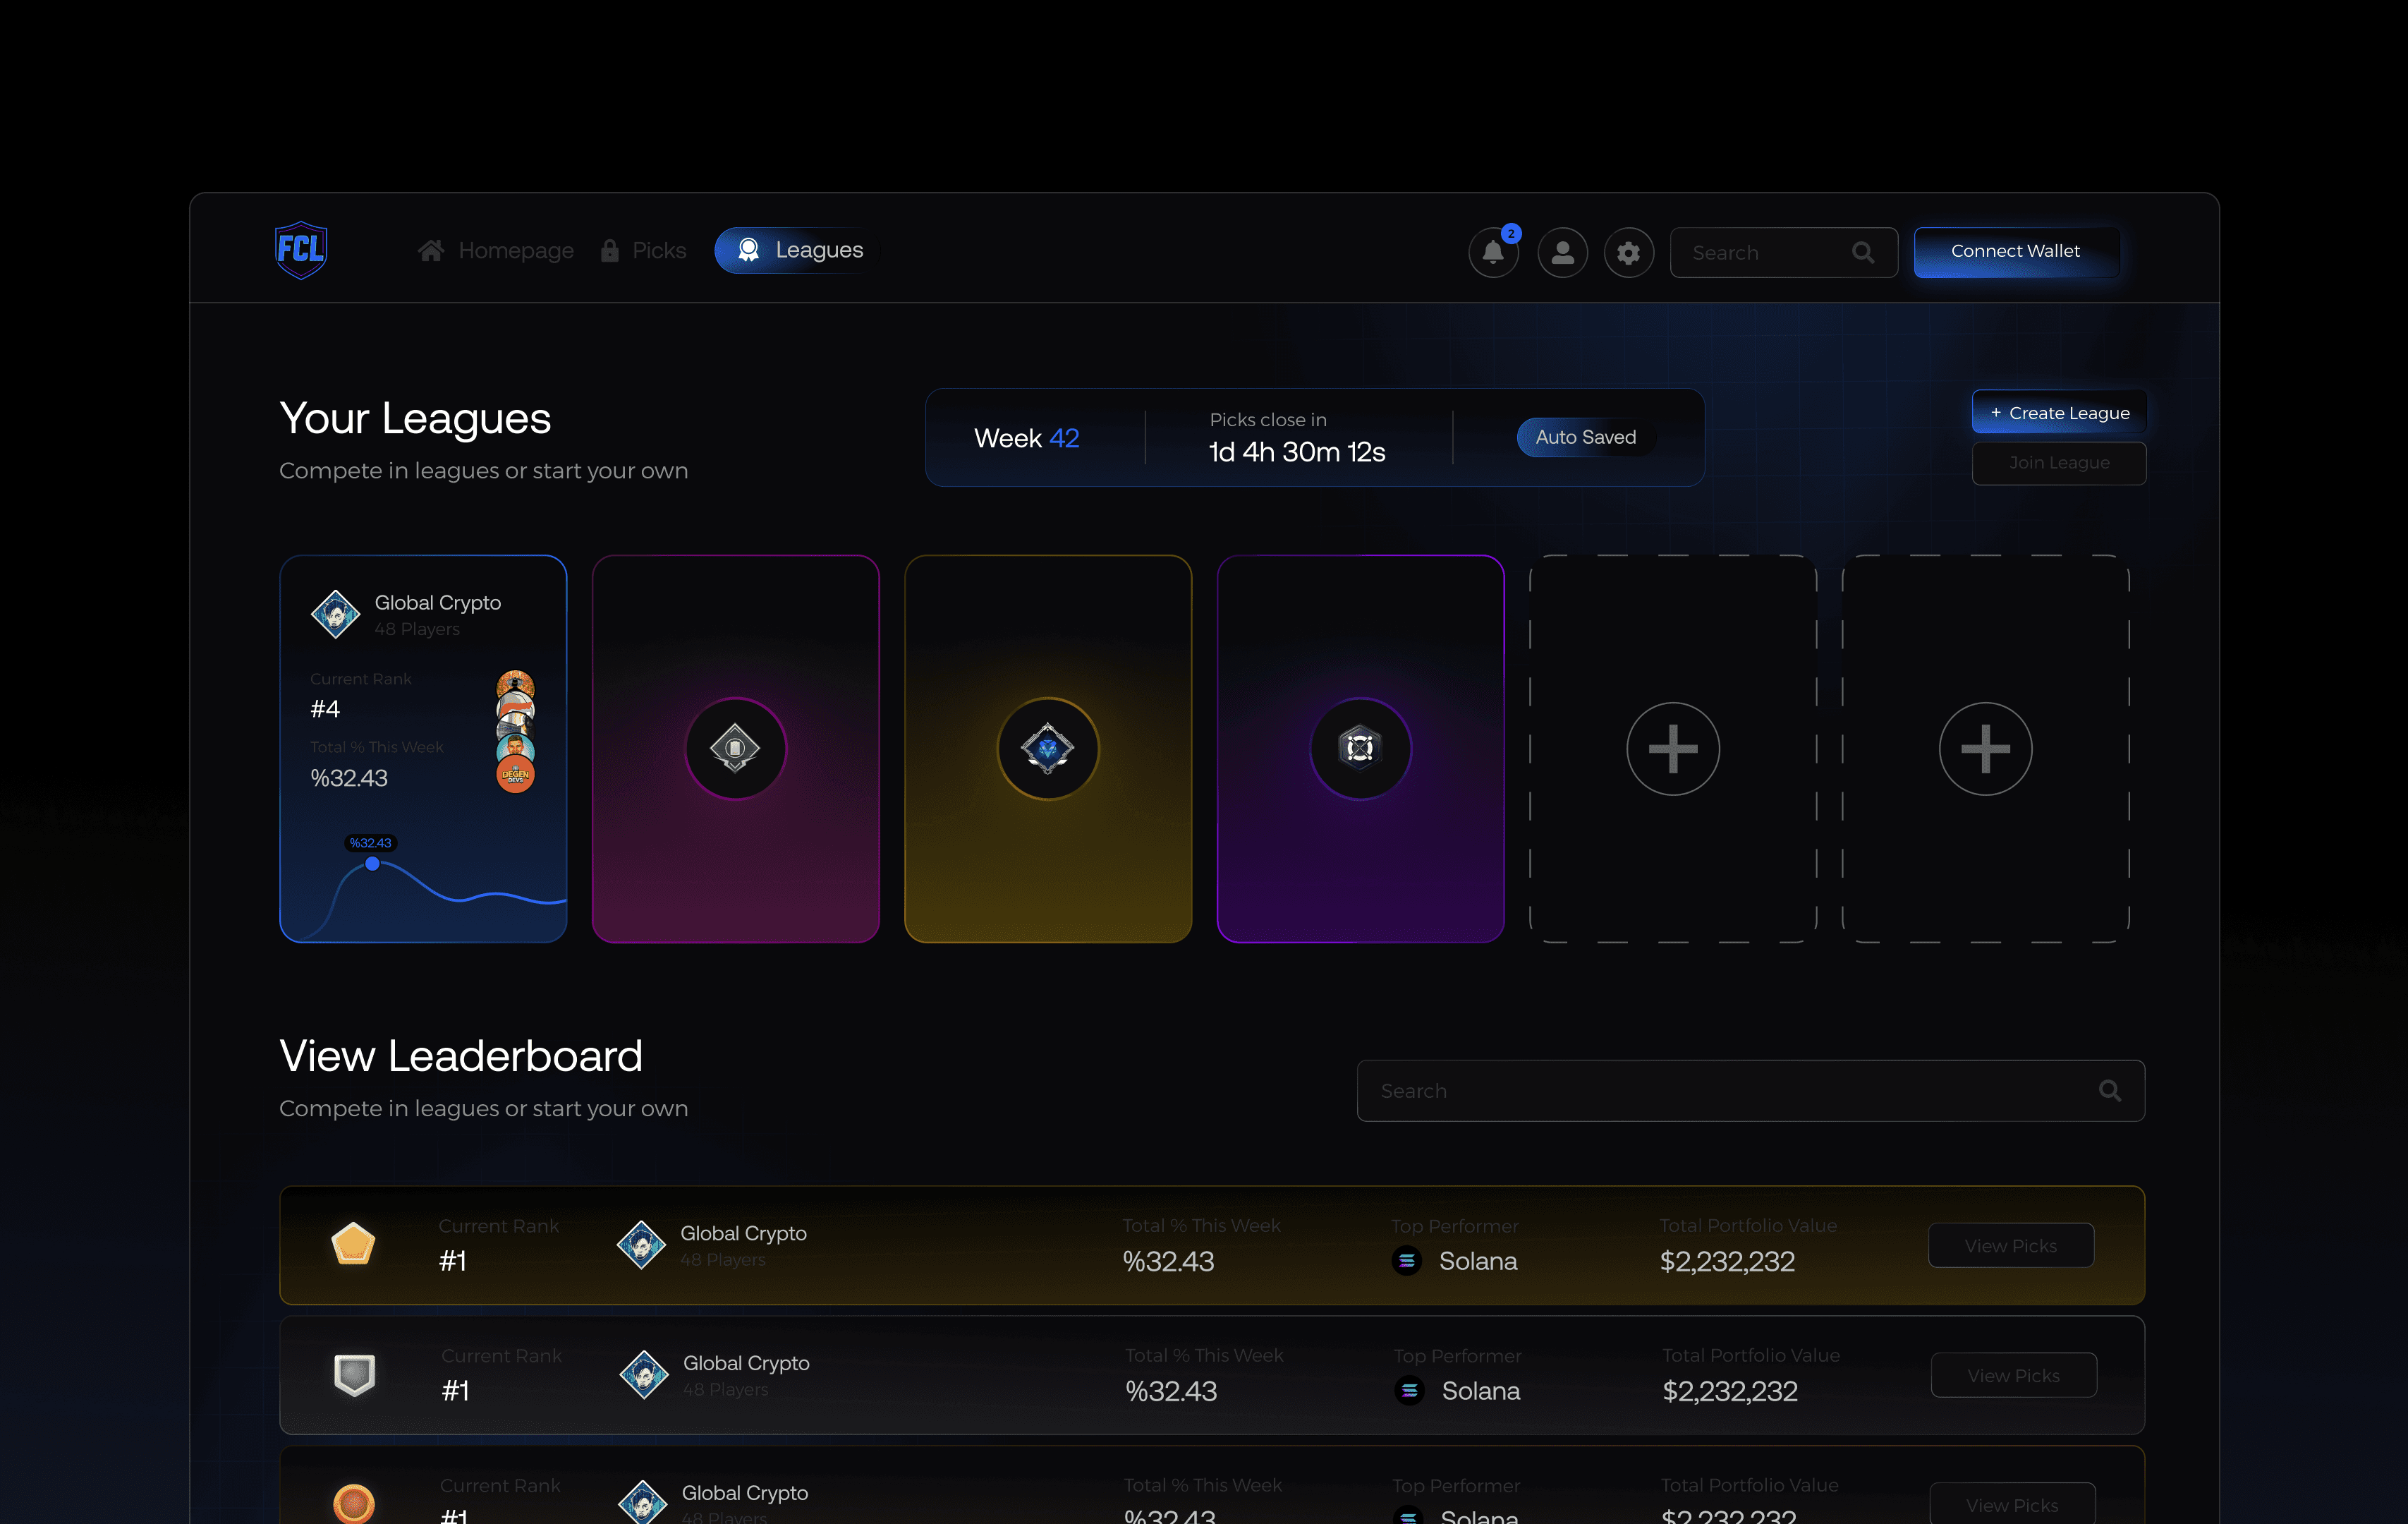The height and width of the screenshot is (1524, 2408).
Task: Click the top search magnifier icon
Action: pos(1862,252)
